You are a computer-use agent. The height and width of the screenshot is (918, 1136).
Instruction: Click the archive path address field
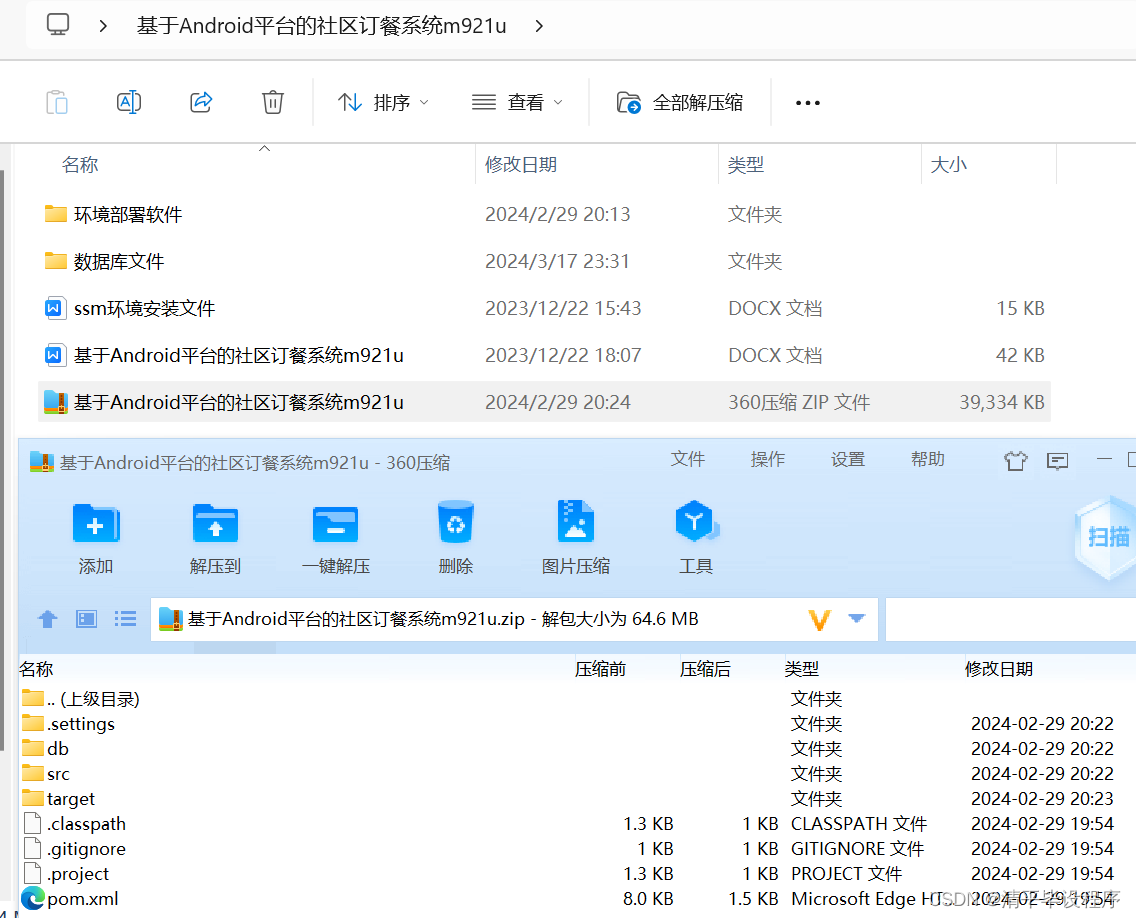tap(514, 619)
